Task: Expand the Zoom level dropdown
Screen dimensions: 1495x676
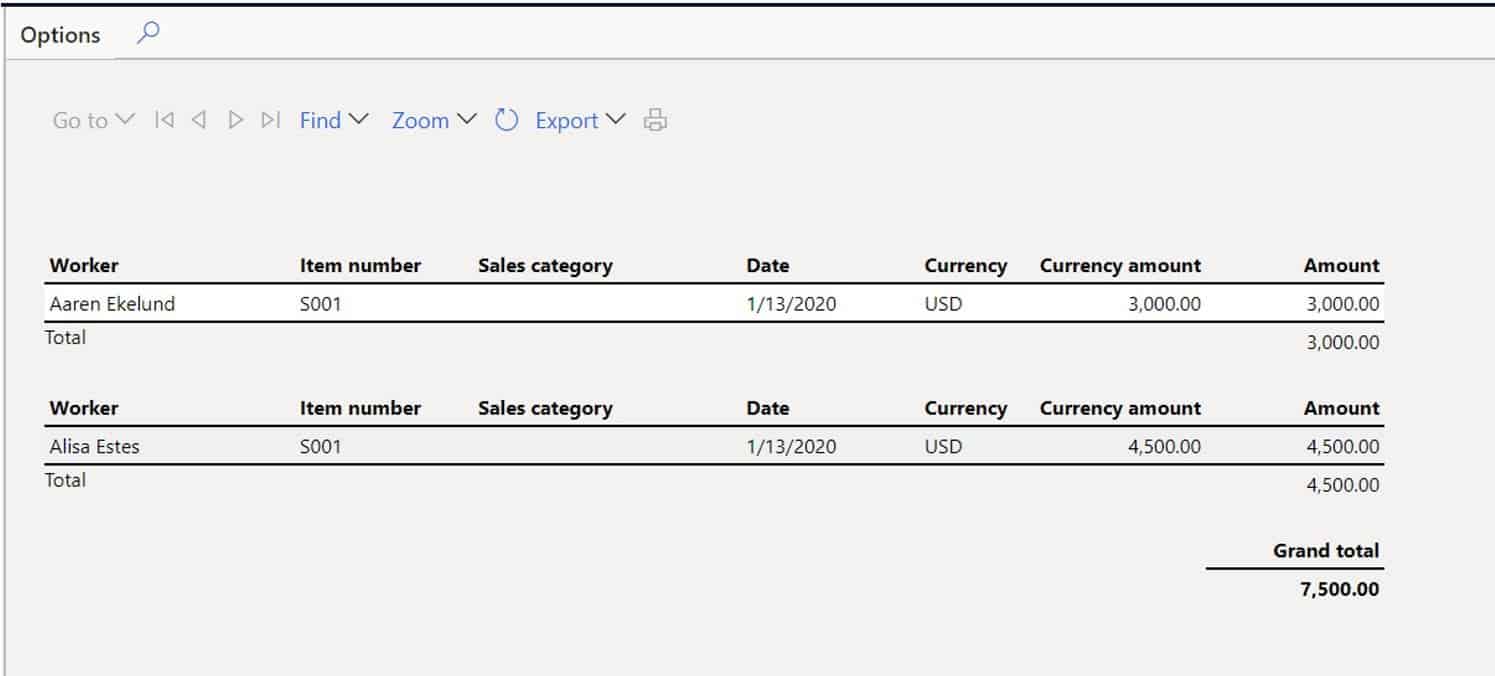Action: (x=466, y=119)
